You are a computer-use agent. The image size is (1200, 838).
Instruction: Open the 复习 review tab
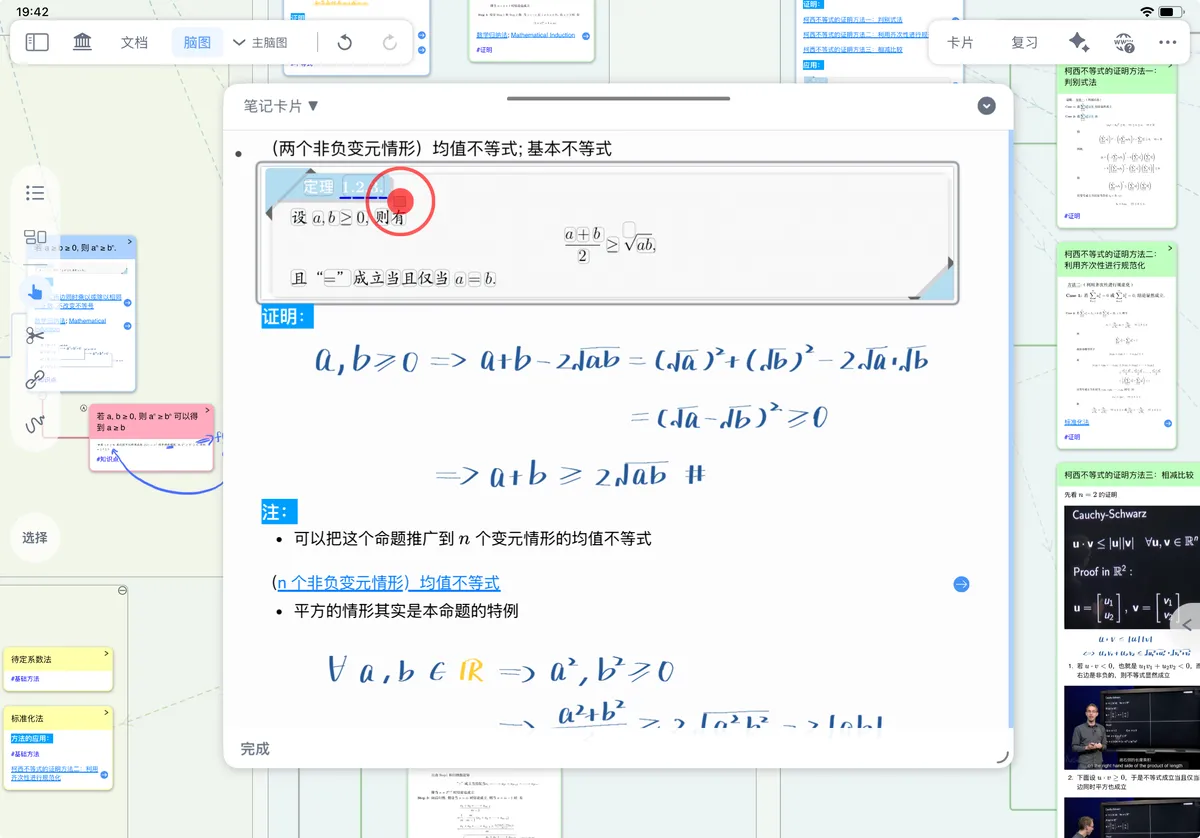point(1025,43)
